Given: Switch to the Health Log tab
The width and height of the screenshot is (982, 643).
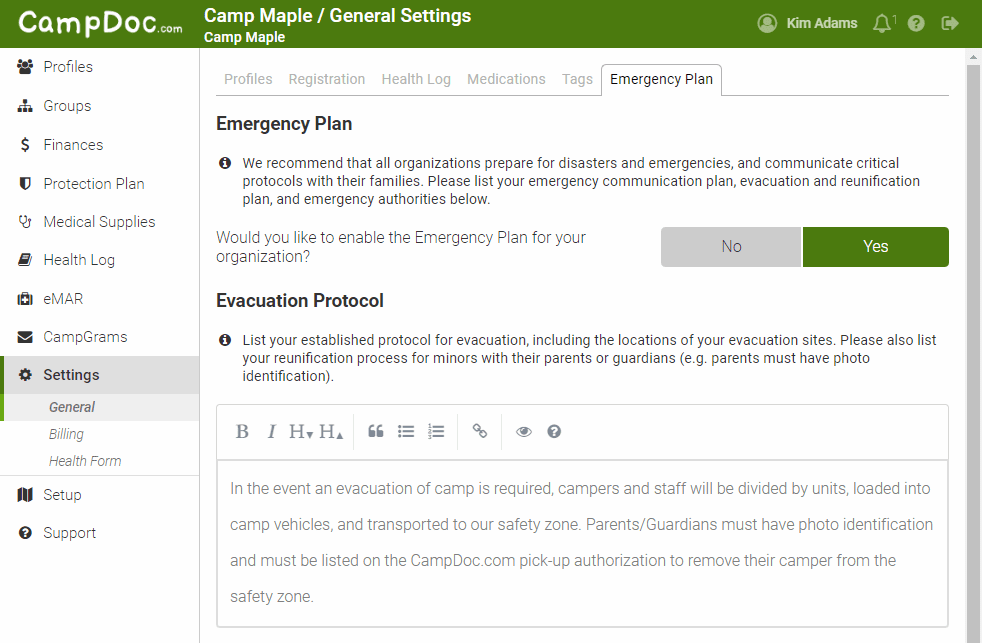Looking at the screenshot, I should pyautogui.click(x=416, y=80).
